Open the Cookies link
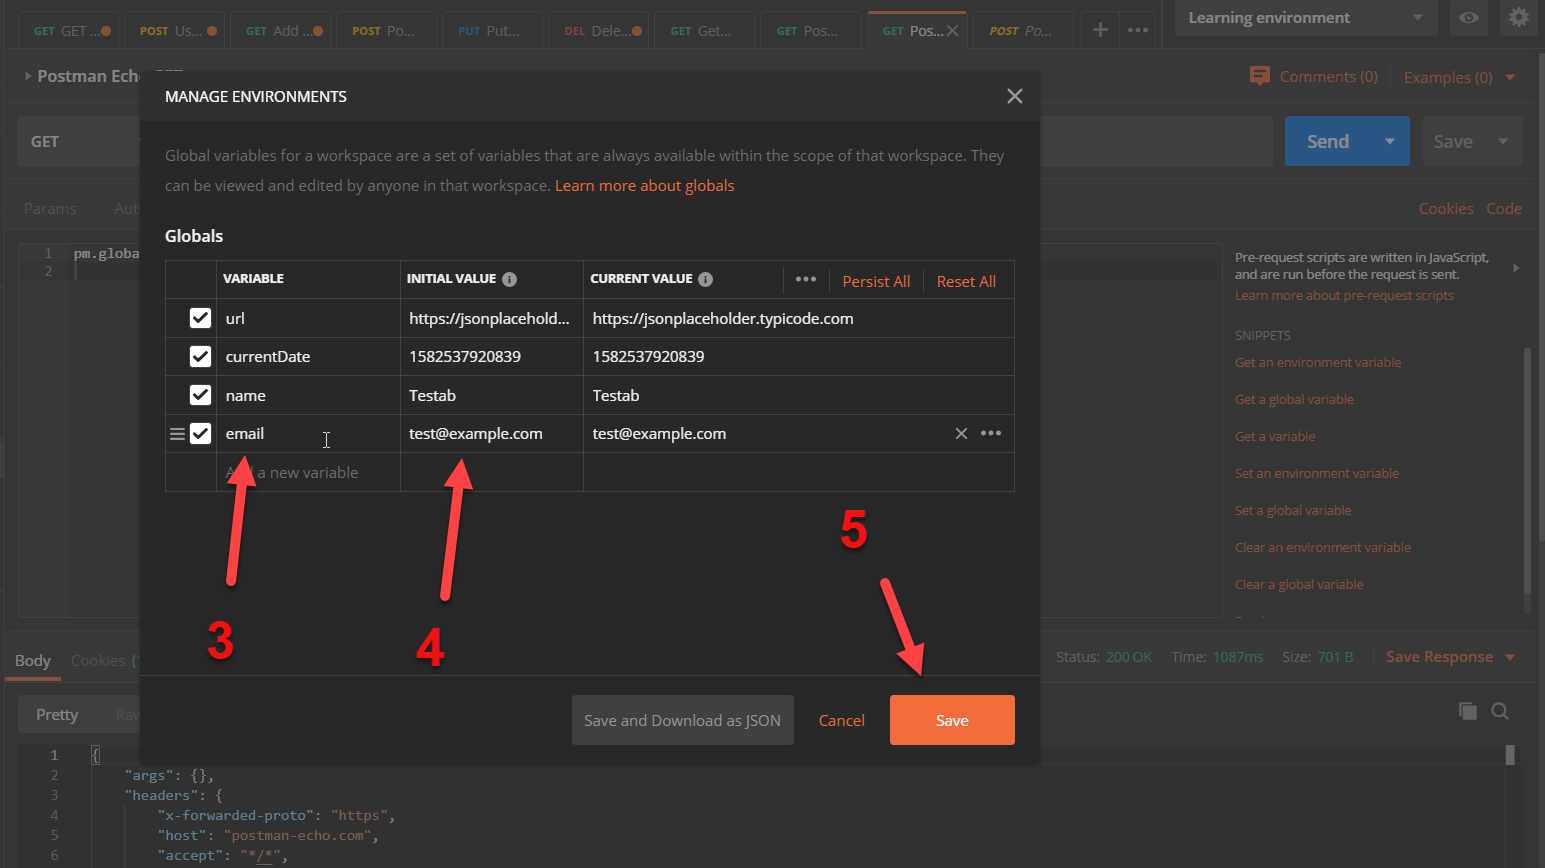Viewport: 1545px width, 868px height. (x=1446, y=208)
